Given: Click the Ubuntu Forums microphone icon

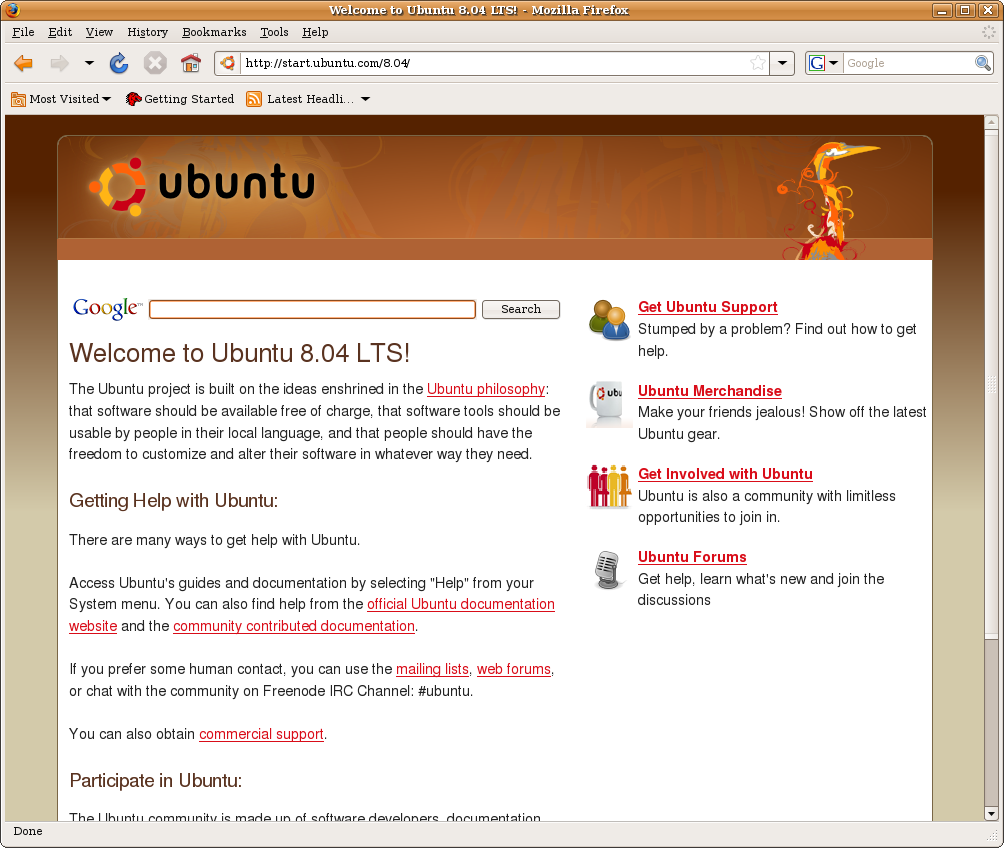Looking at the screenshot, I should (608, 569).
